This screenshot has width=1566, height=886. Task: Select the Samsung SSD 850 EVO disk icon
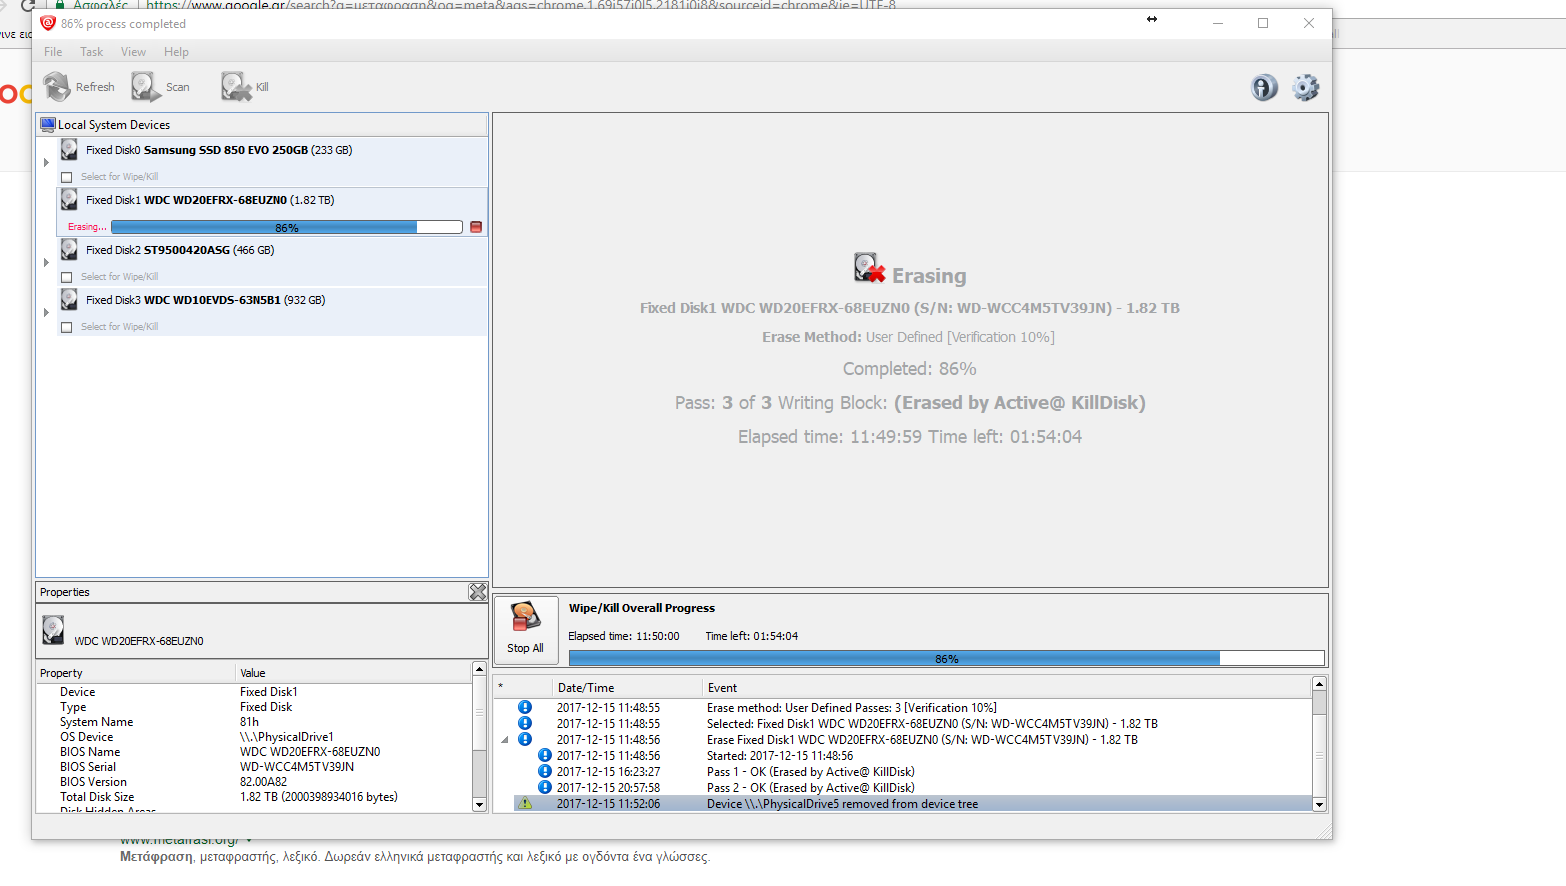point(69,150)
